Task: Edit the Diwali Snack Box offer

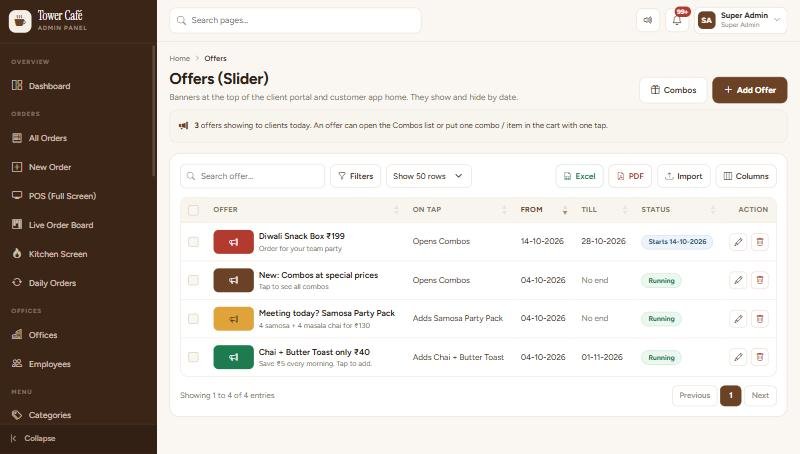Action: click(x=738, y=242)
